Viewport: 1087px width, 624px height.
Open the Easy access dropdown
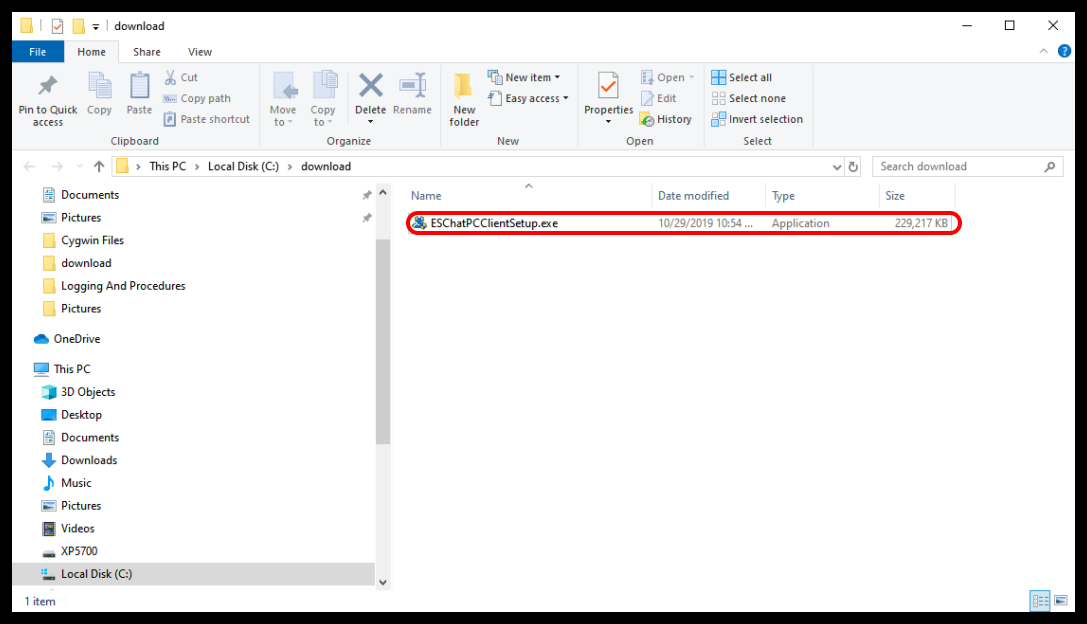pyautogui.click(x=528, y=98)
